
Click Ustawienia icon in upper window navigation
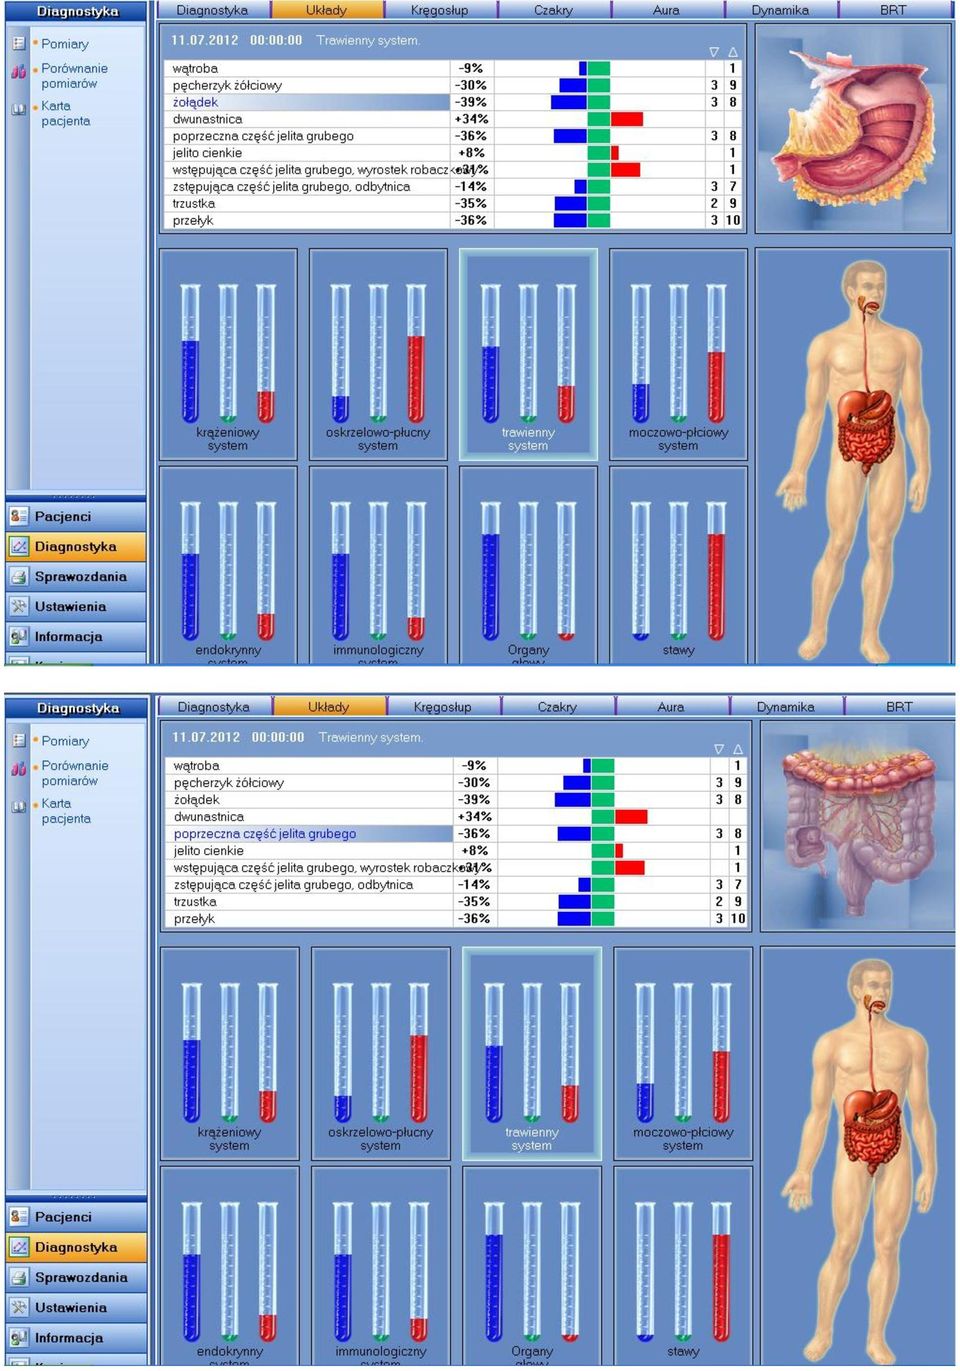[19, 606]
